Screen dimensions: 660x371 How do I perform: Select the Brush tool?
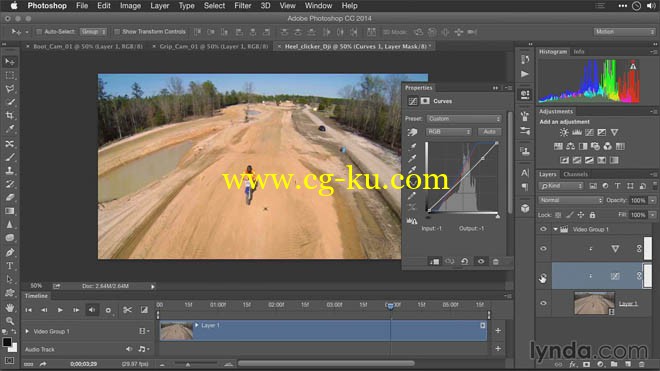[x=9, y=157]
